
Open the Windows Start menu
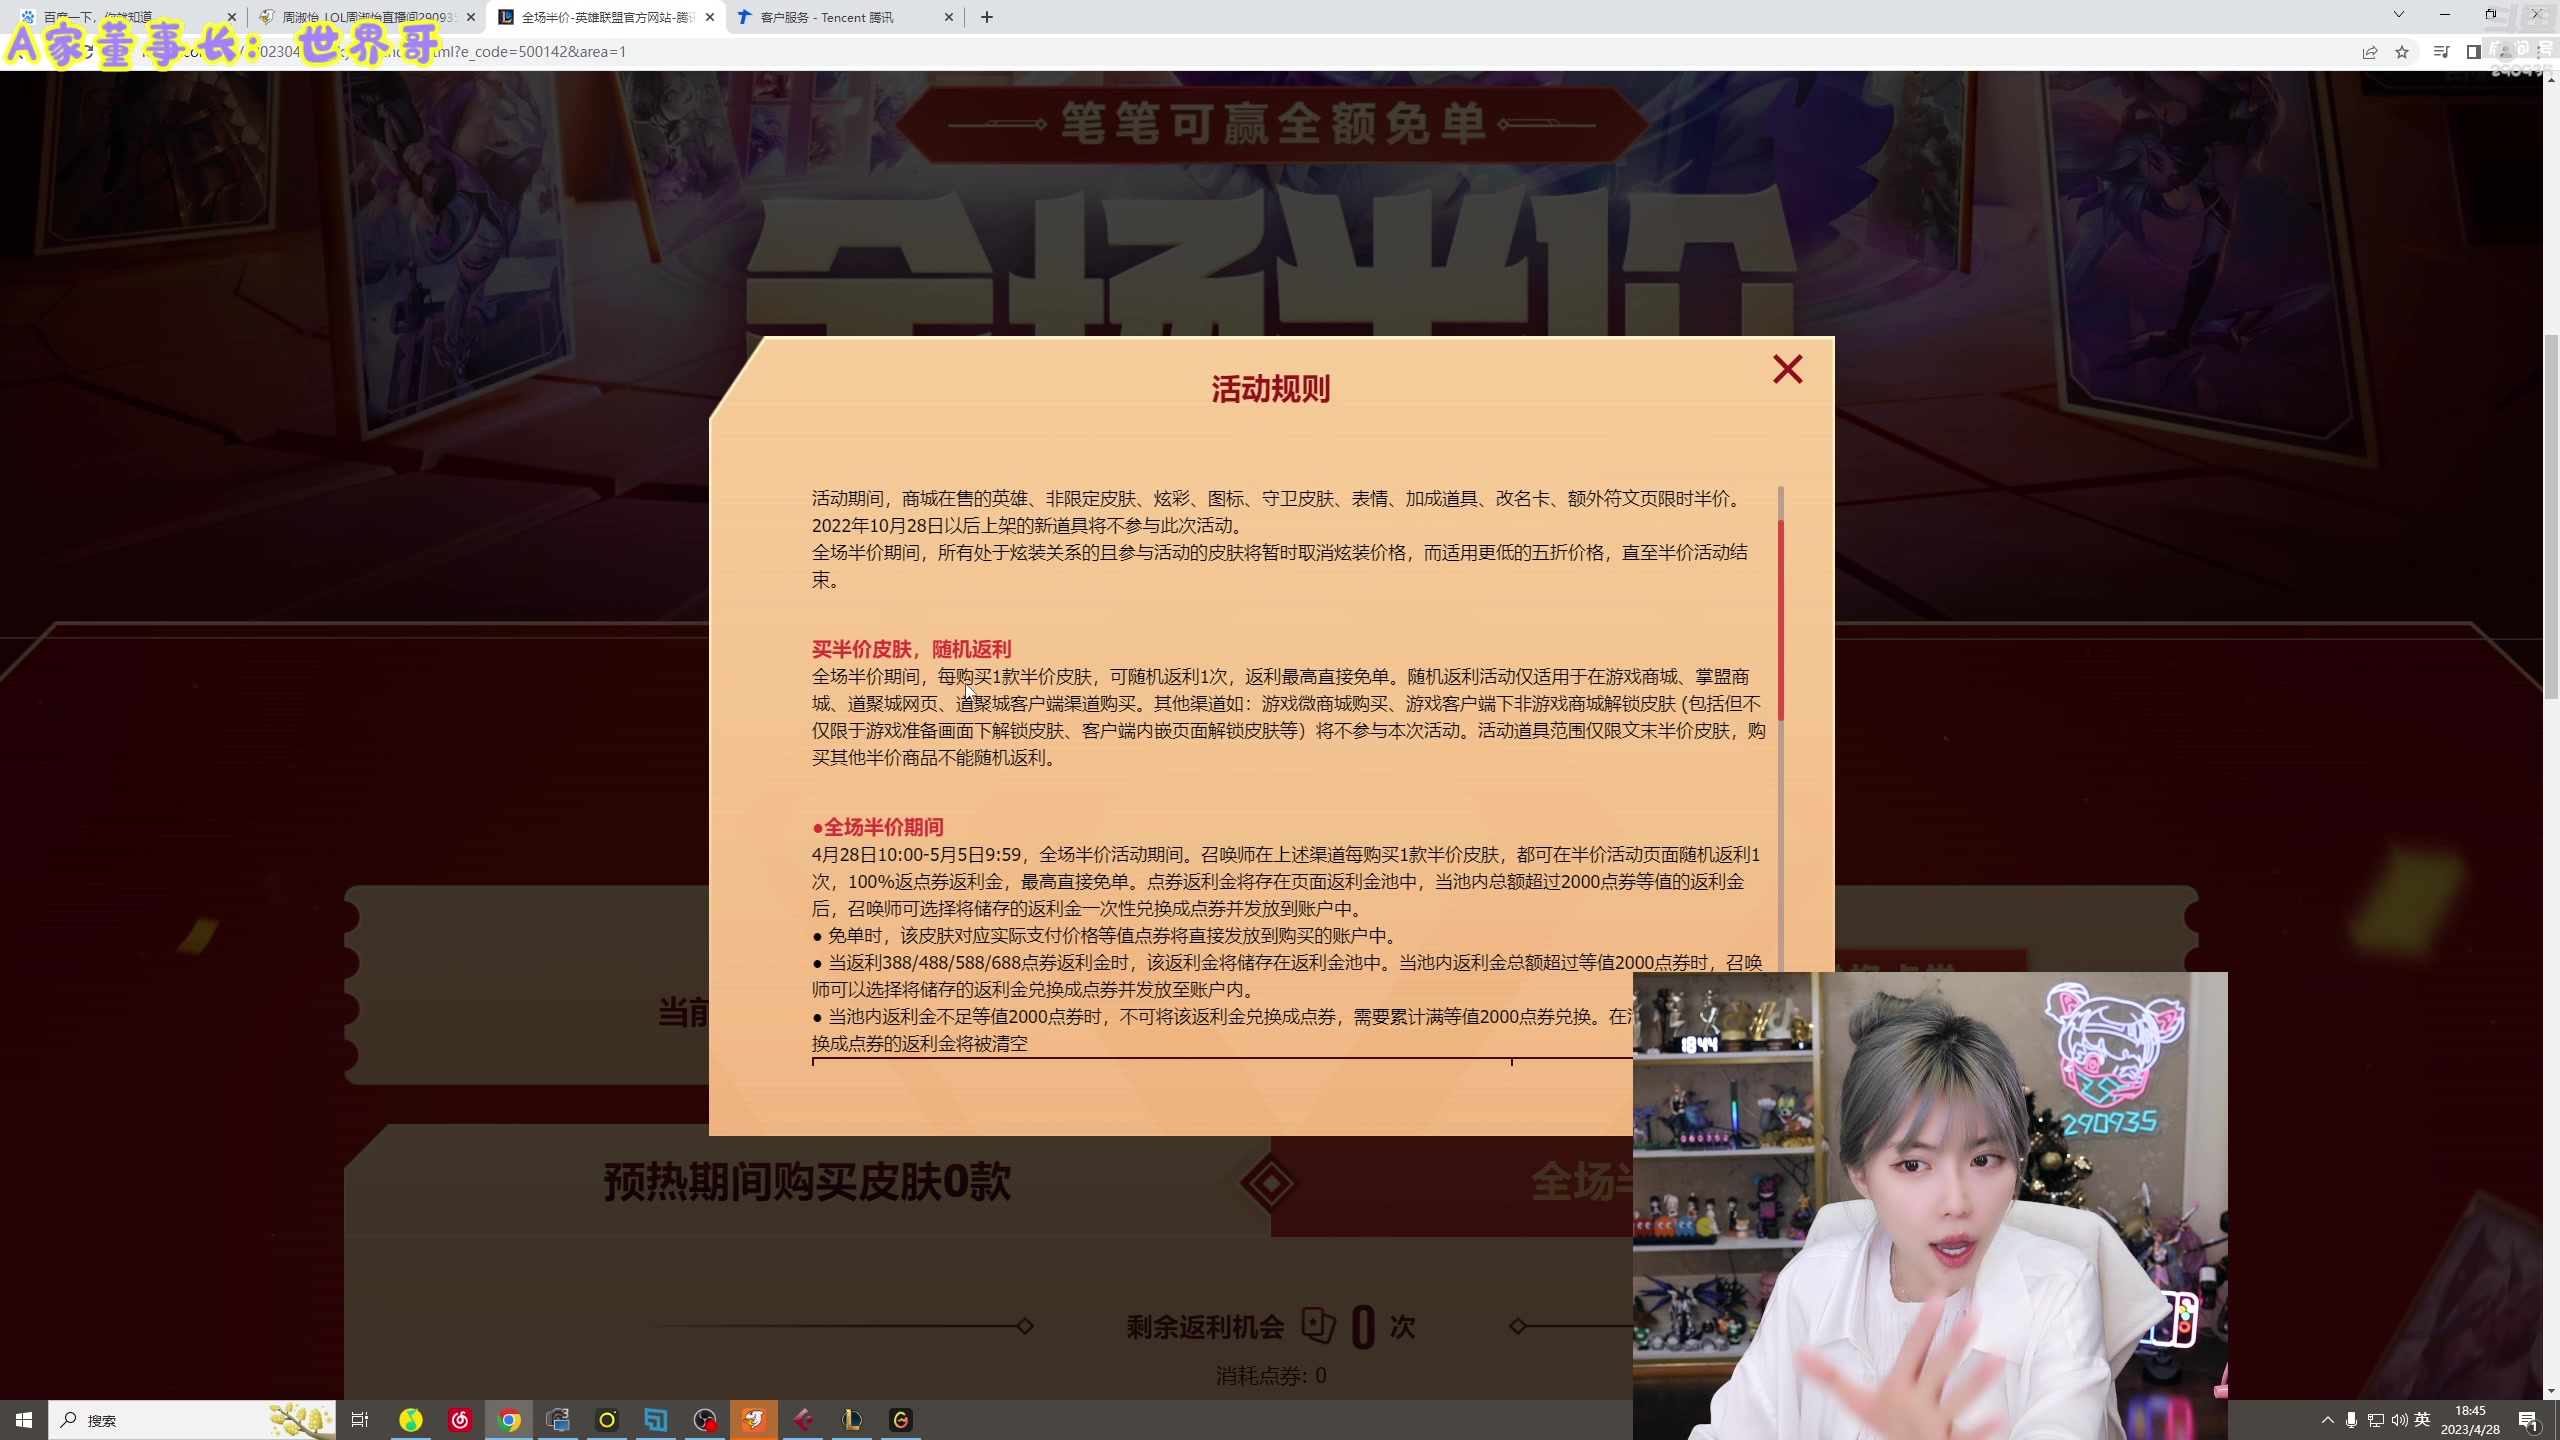[24, 1420]
